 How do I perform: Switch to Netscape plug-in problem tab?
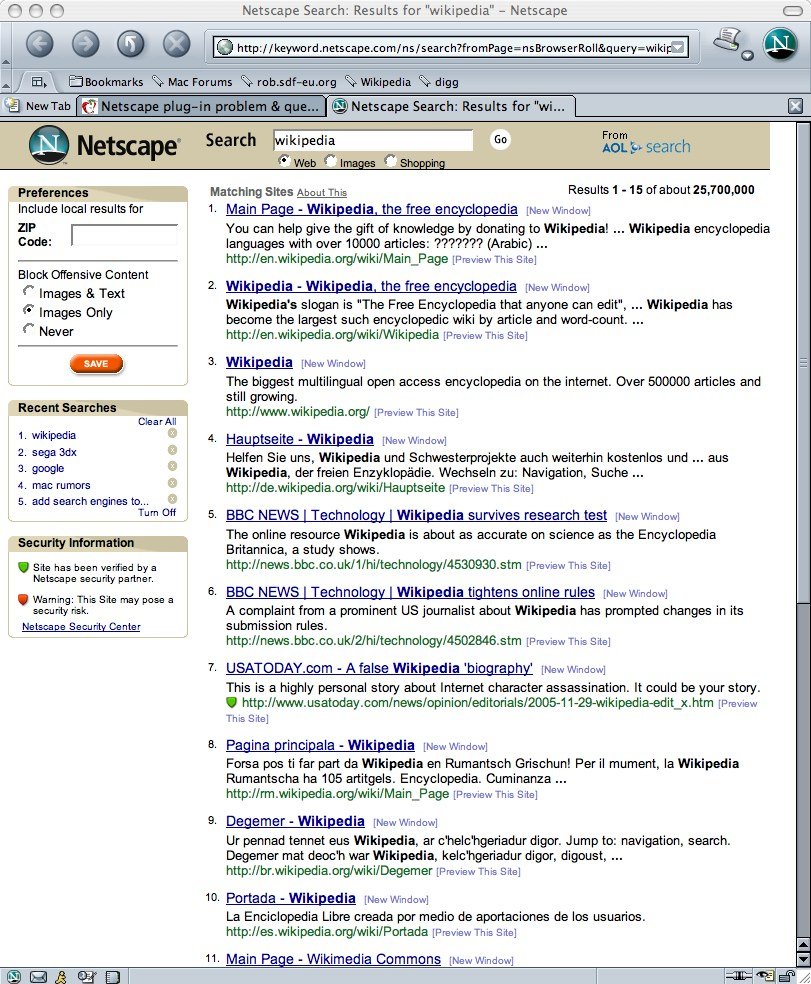pos(201,106)
